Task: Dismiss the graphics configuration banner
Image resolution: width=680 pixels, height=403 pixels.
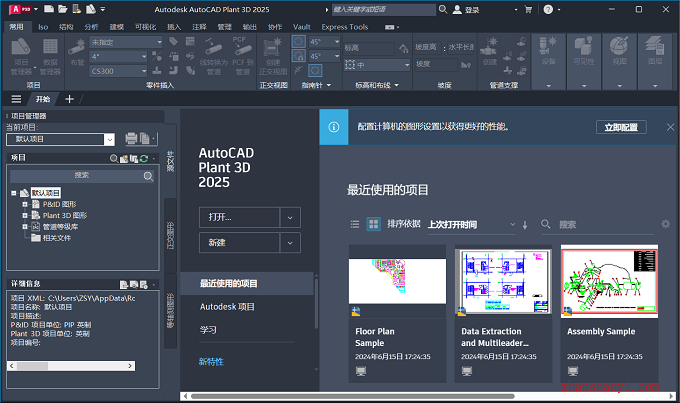Action: coord(670,127)
